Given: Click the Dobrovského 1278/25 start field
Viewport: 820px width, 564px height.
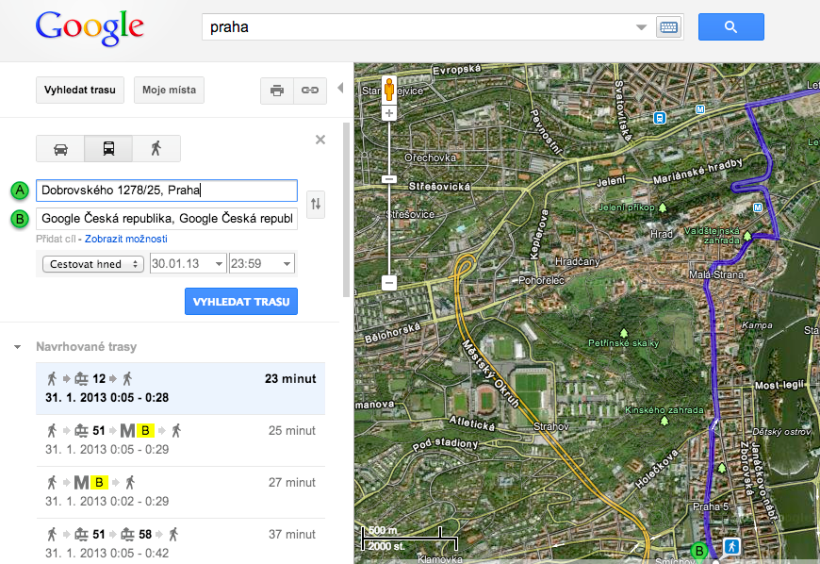Looking at the screenshot, I should pos(167,190).
